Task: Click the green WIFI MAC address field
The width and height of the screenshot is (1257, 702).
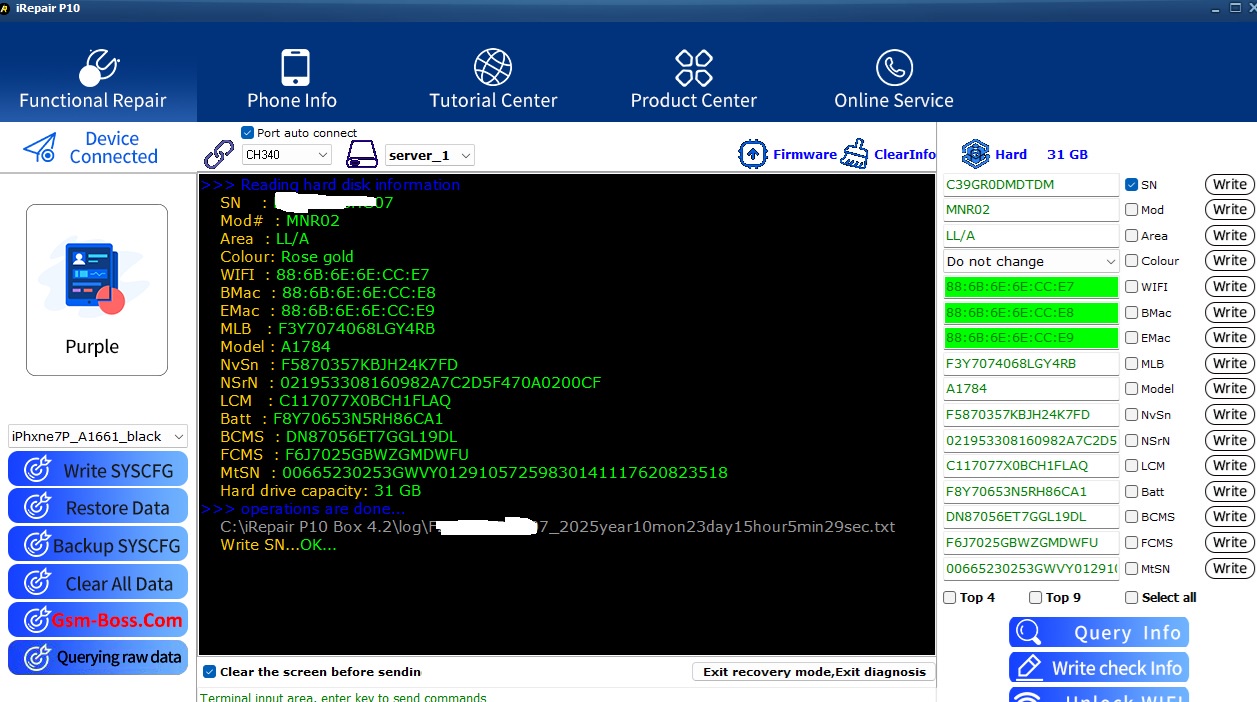Action: [1030, 287]
